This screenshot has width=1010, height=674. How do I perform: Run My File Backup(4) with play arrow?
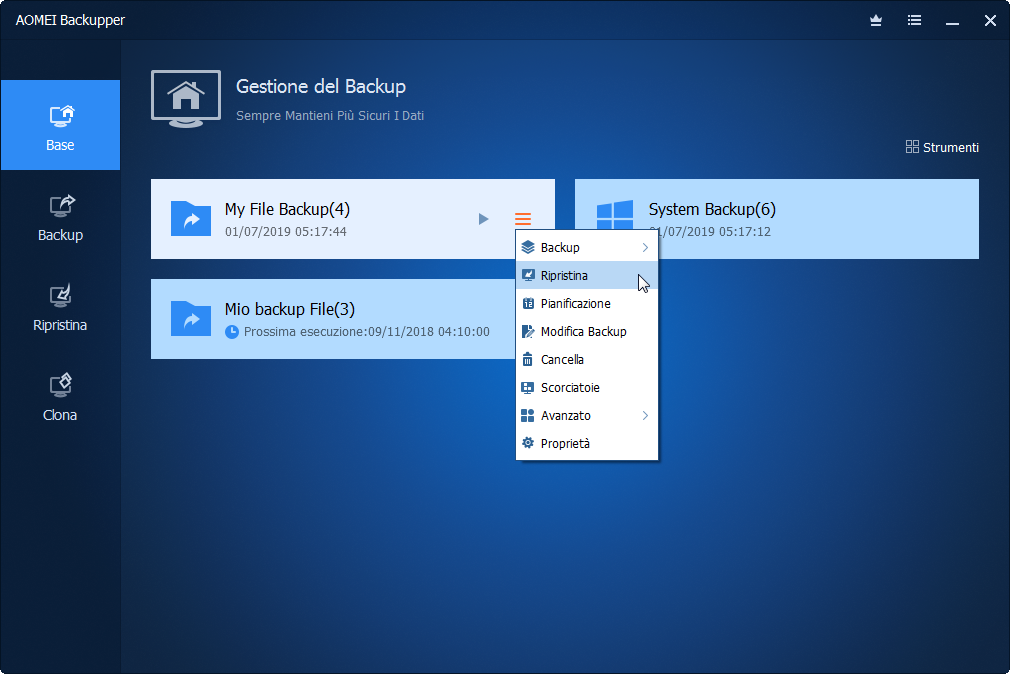(483, 219)
